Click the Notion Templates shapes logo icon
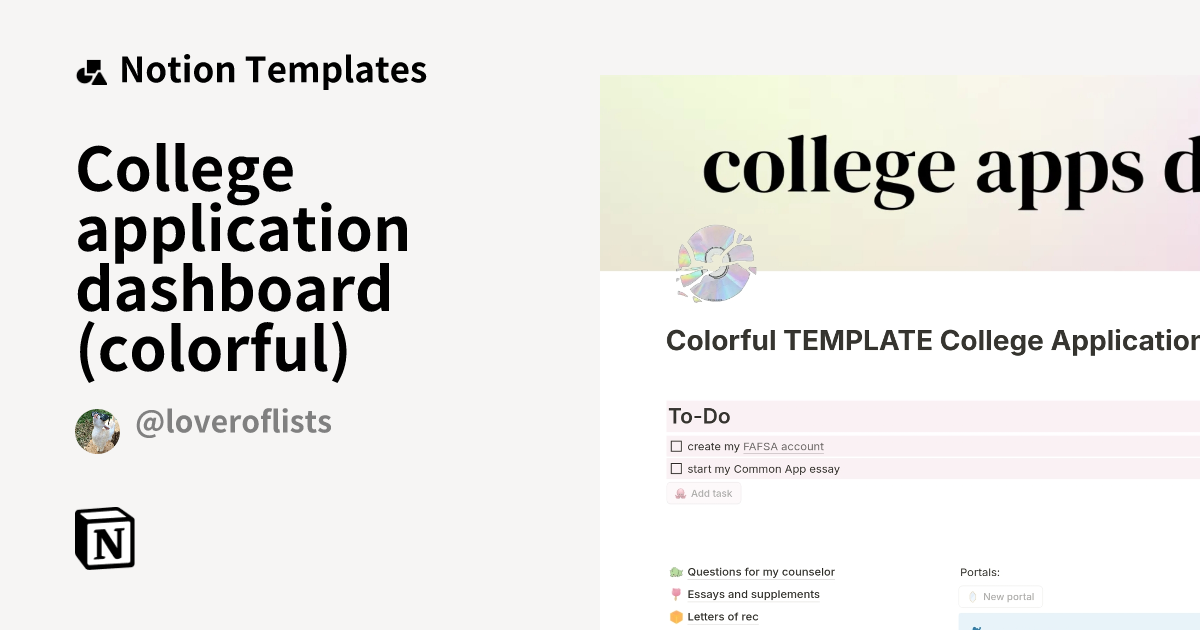This screenshot has height=630, width=1200. pyautogui.click(x=91, y=72)
